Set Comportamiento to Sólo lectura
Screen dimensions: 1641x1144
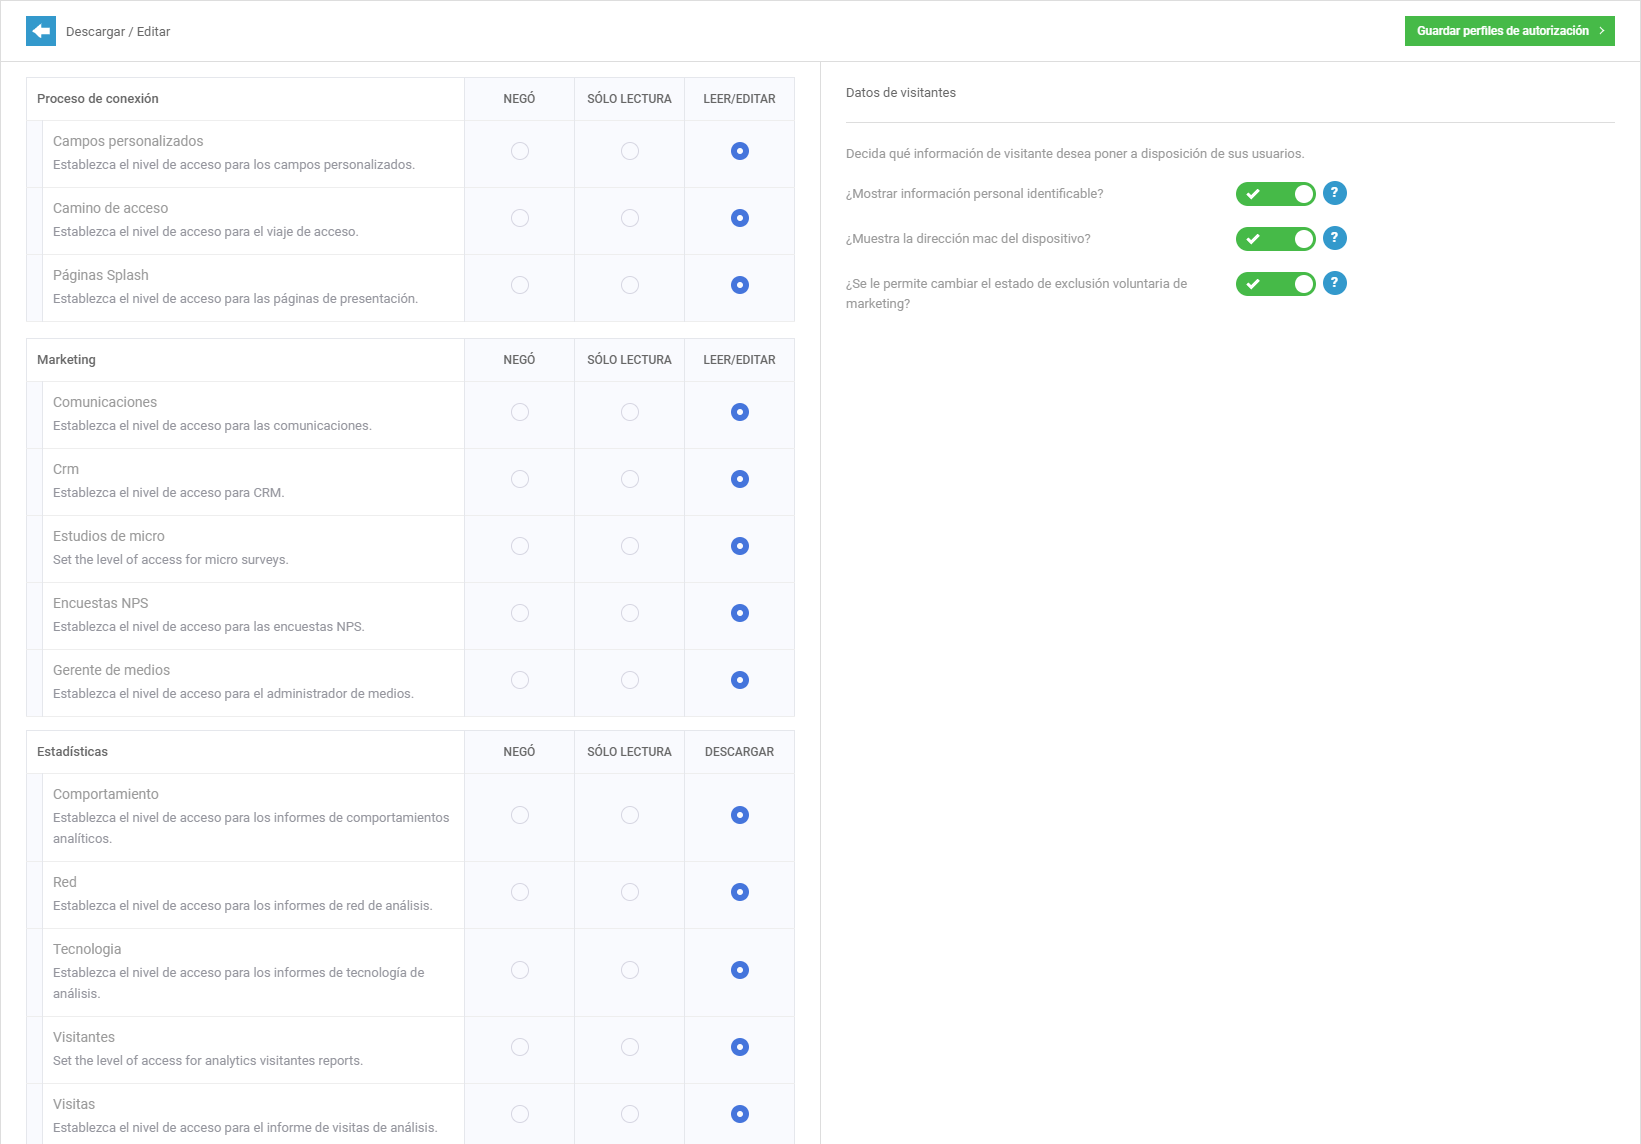pos(630,815)
